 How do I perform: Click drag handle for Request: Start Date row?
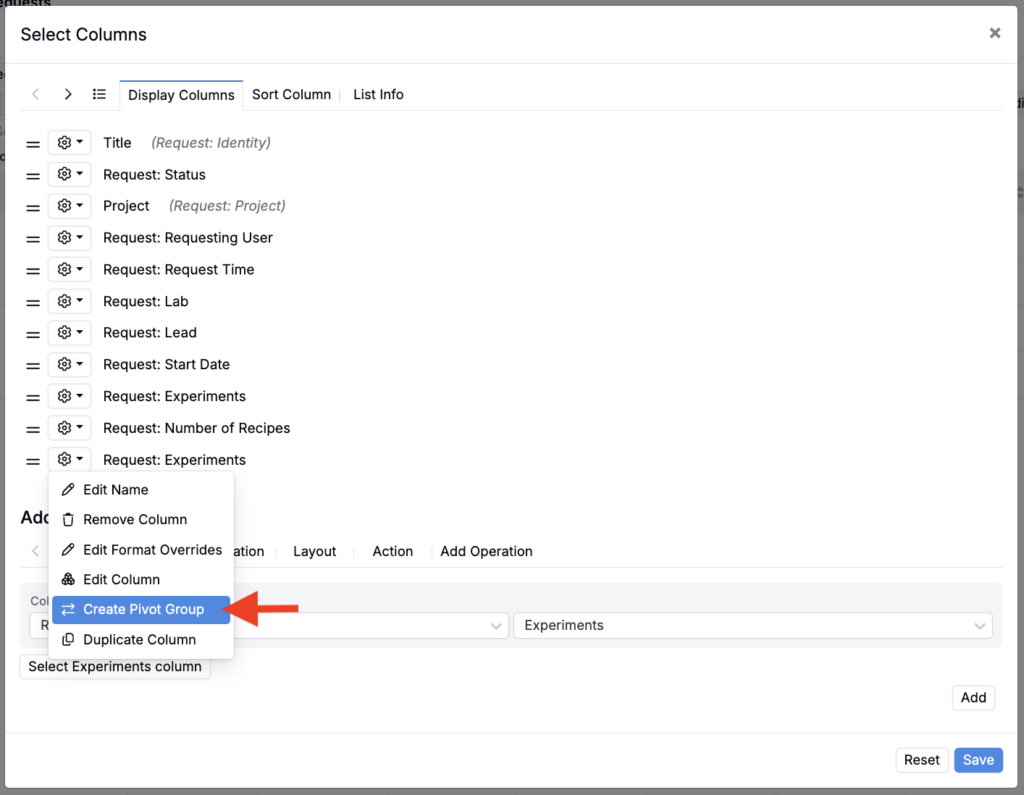(33, 365)
